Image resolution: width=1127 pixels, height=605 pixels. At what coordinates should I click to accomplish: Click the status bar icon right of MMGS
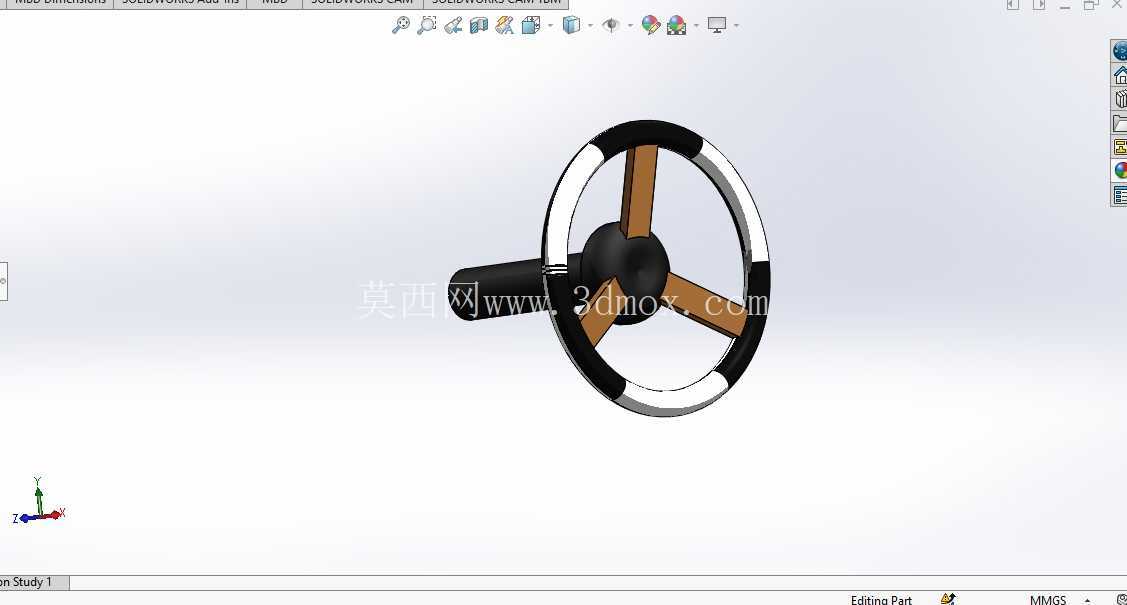pos(1121,599)
